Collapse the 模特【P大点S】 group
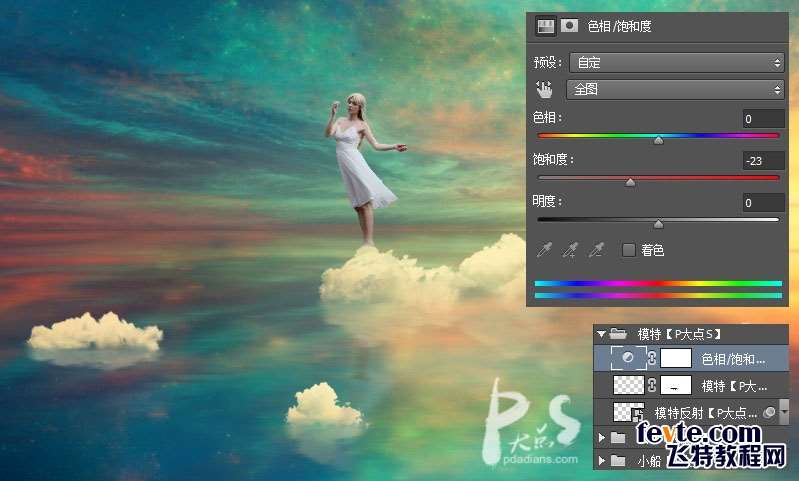Image resolution: width=799 pixels, height=481 pixels. point(601,334)
